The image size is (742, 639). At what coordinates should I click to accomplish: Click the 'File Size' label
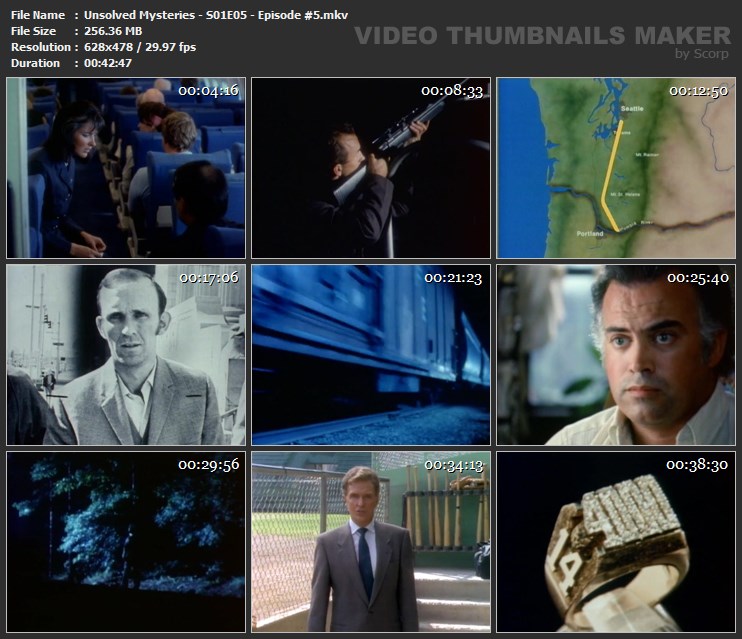pyautogui.click(x=33, y=31)
